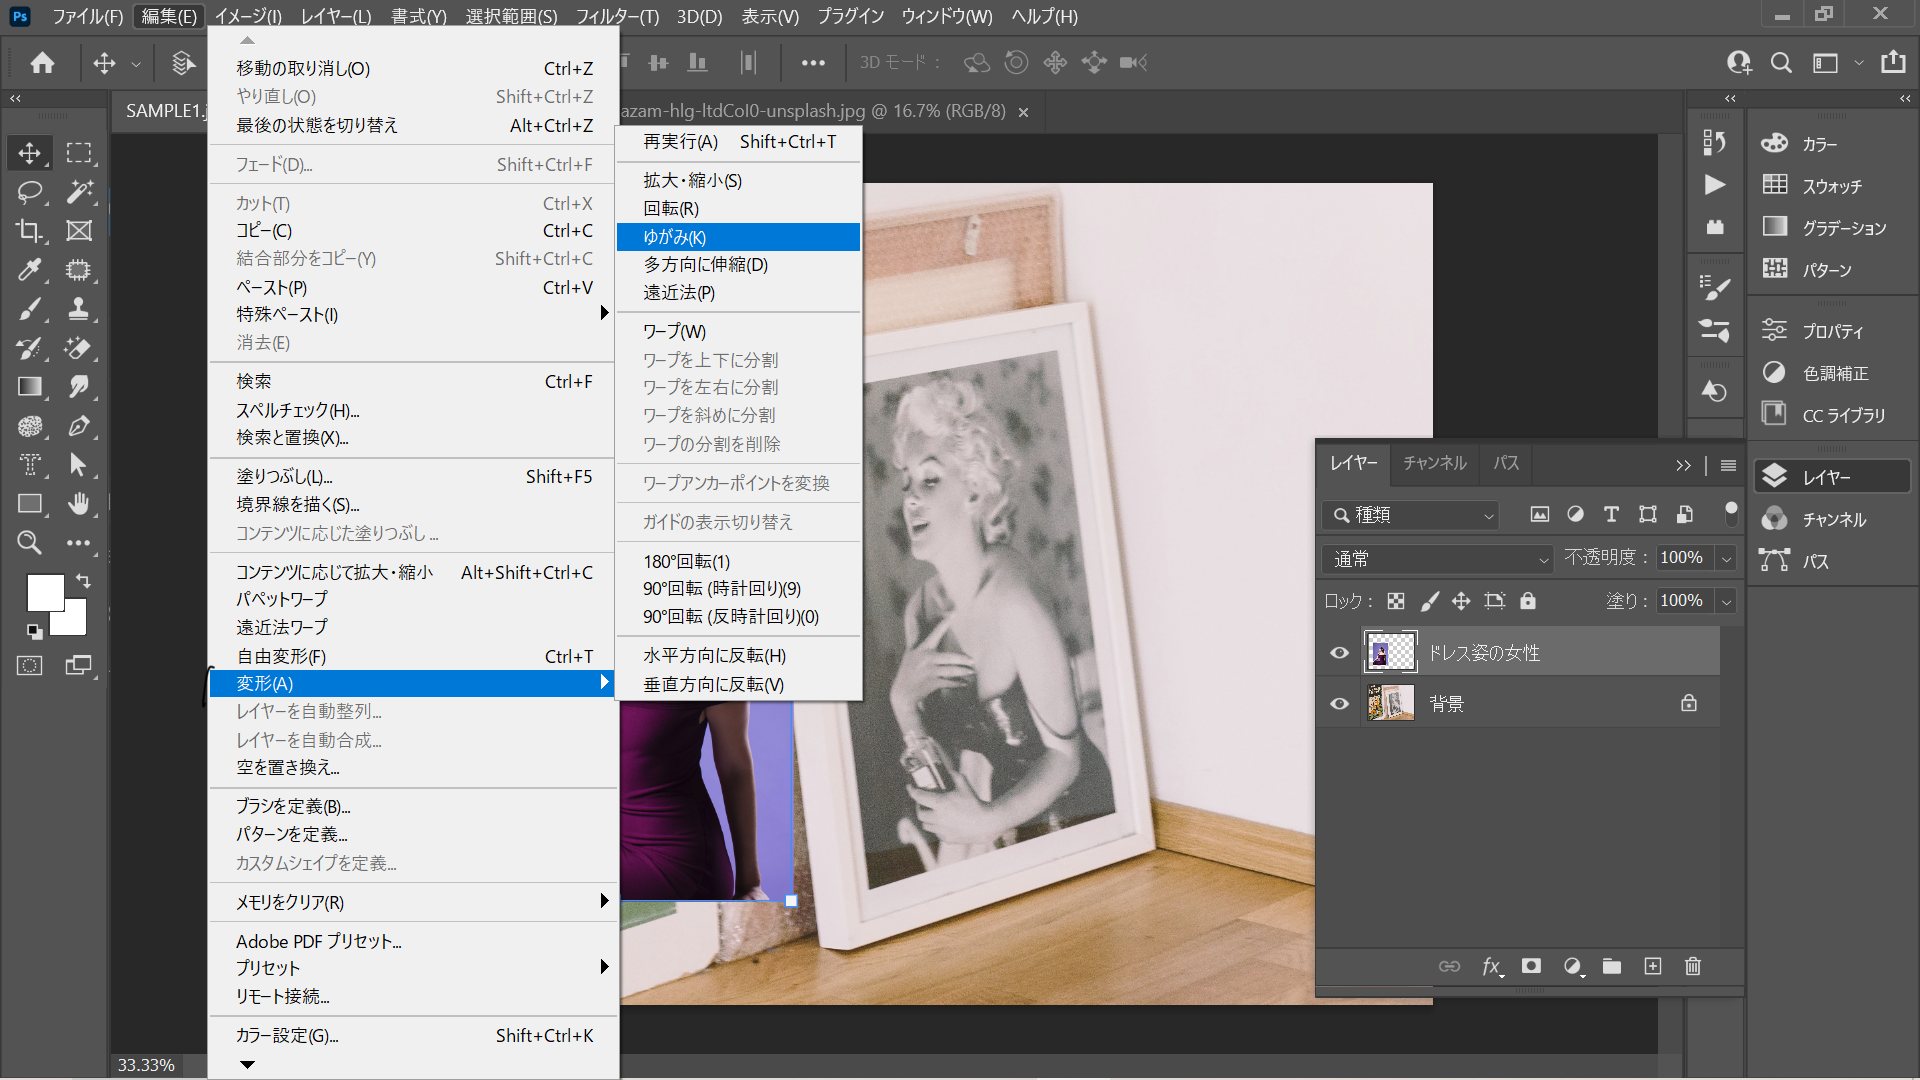Select the Crop tool
This screenshot has height=1080, width=1920.
(30, 231)
